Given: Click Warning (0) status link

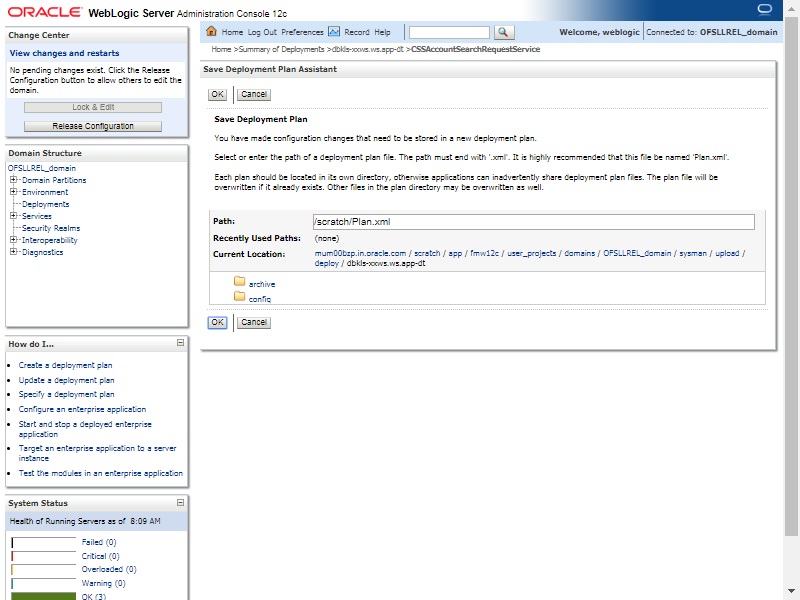Looking at the screenshot, I should point(104,583).
